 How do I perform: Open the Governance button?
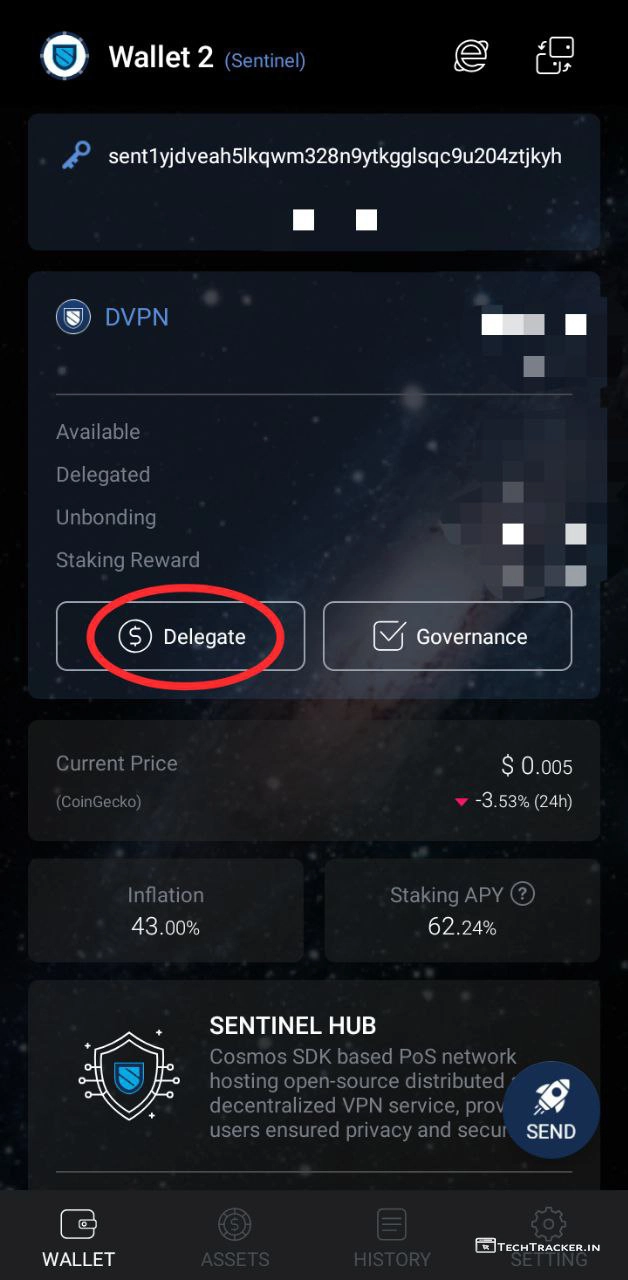[x=447, y=636]
